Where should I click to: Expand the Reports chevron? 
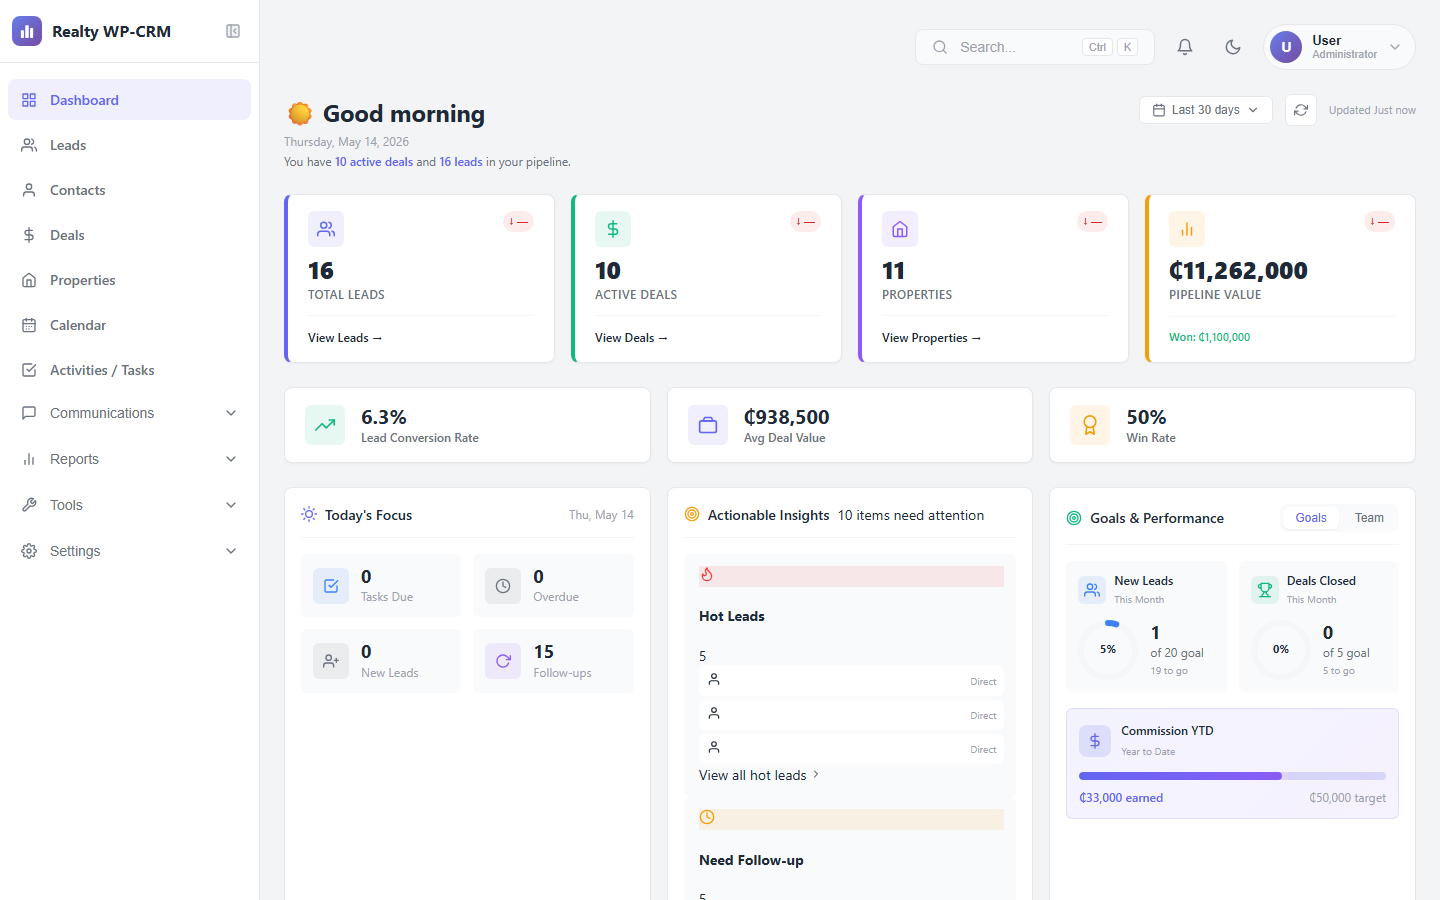point(231,459)
